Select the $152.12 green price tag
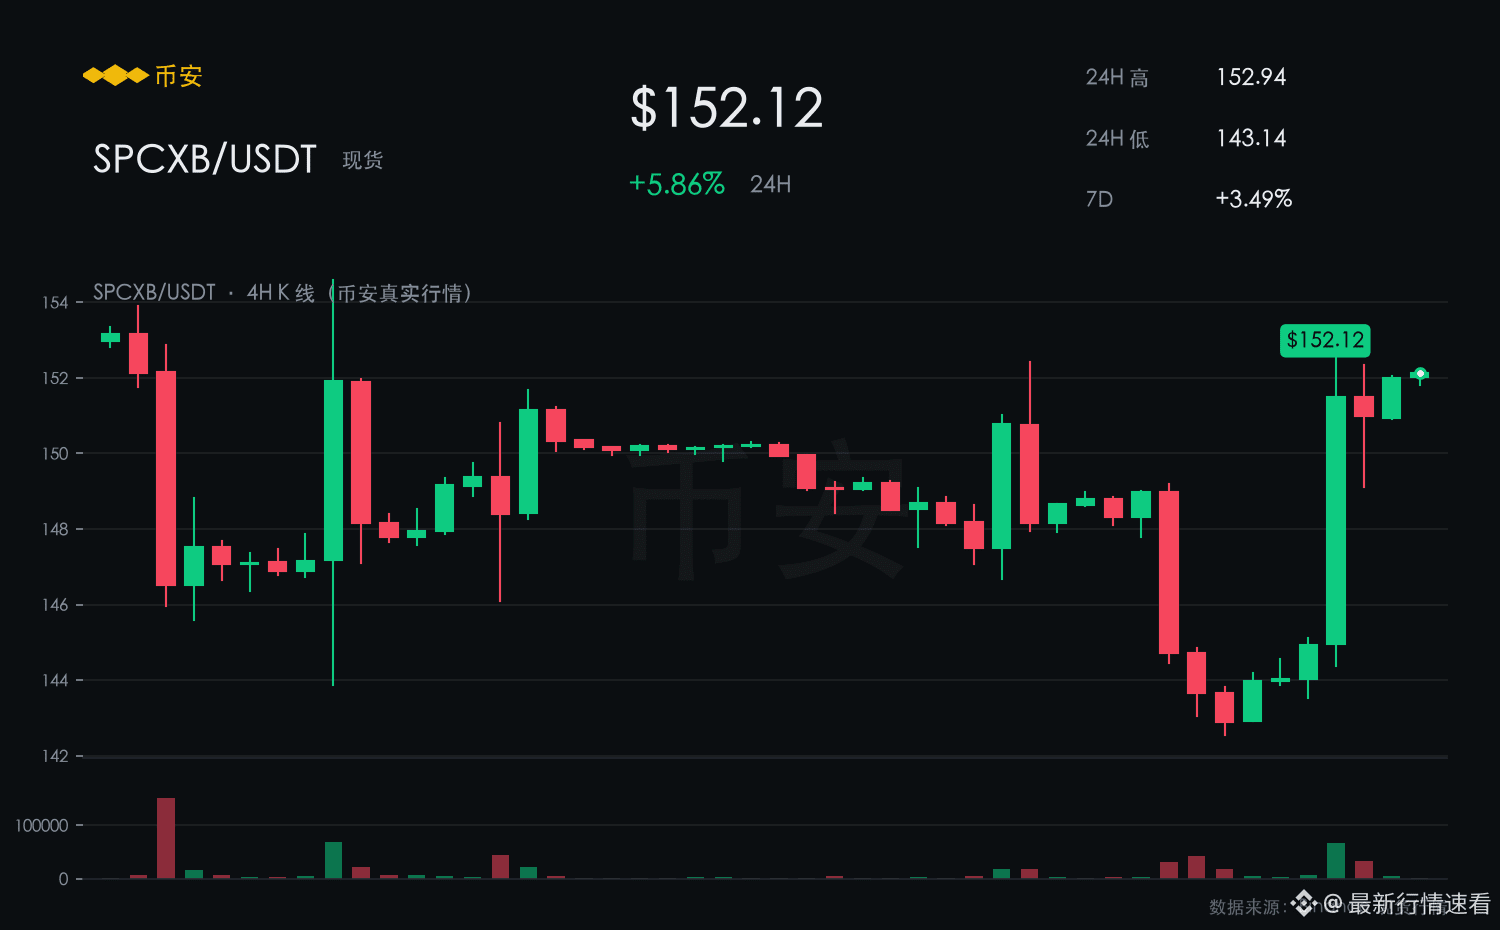The image size is (1500, 930). tap(1325, 340)
